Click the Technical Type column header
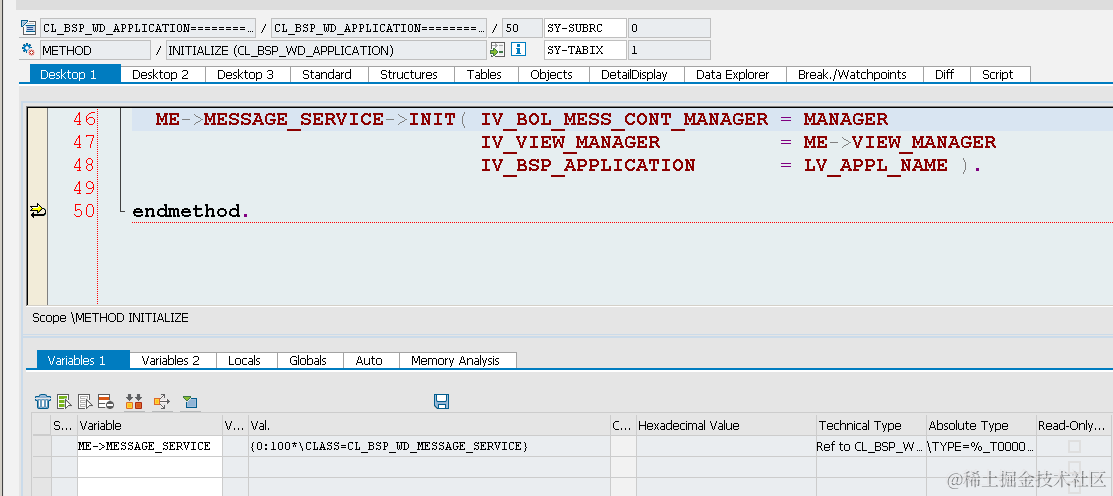 pyautogui.click(x=871, y=426)
